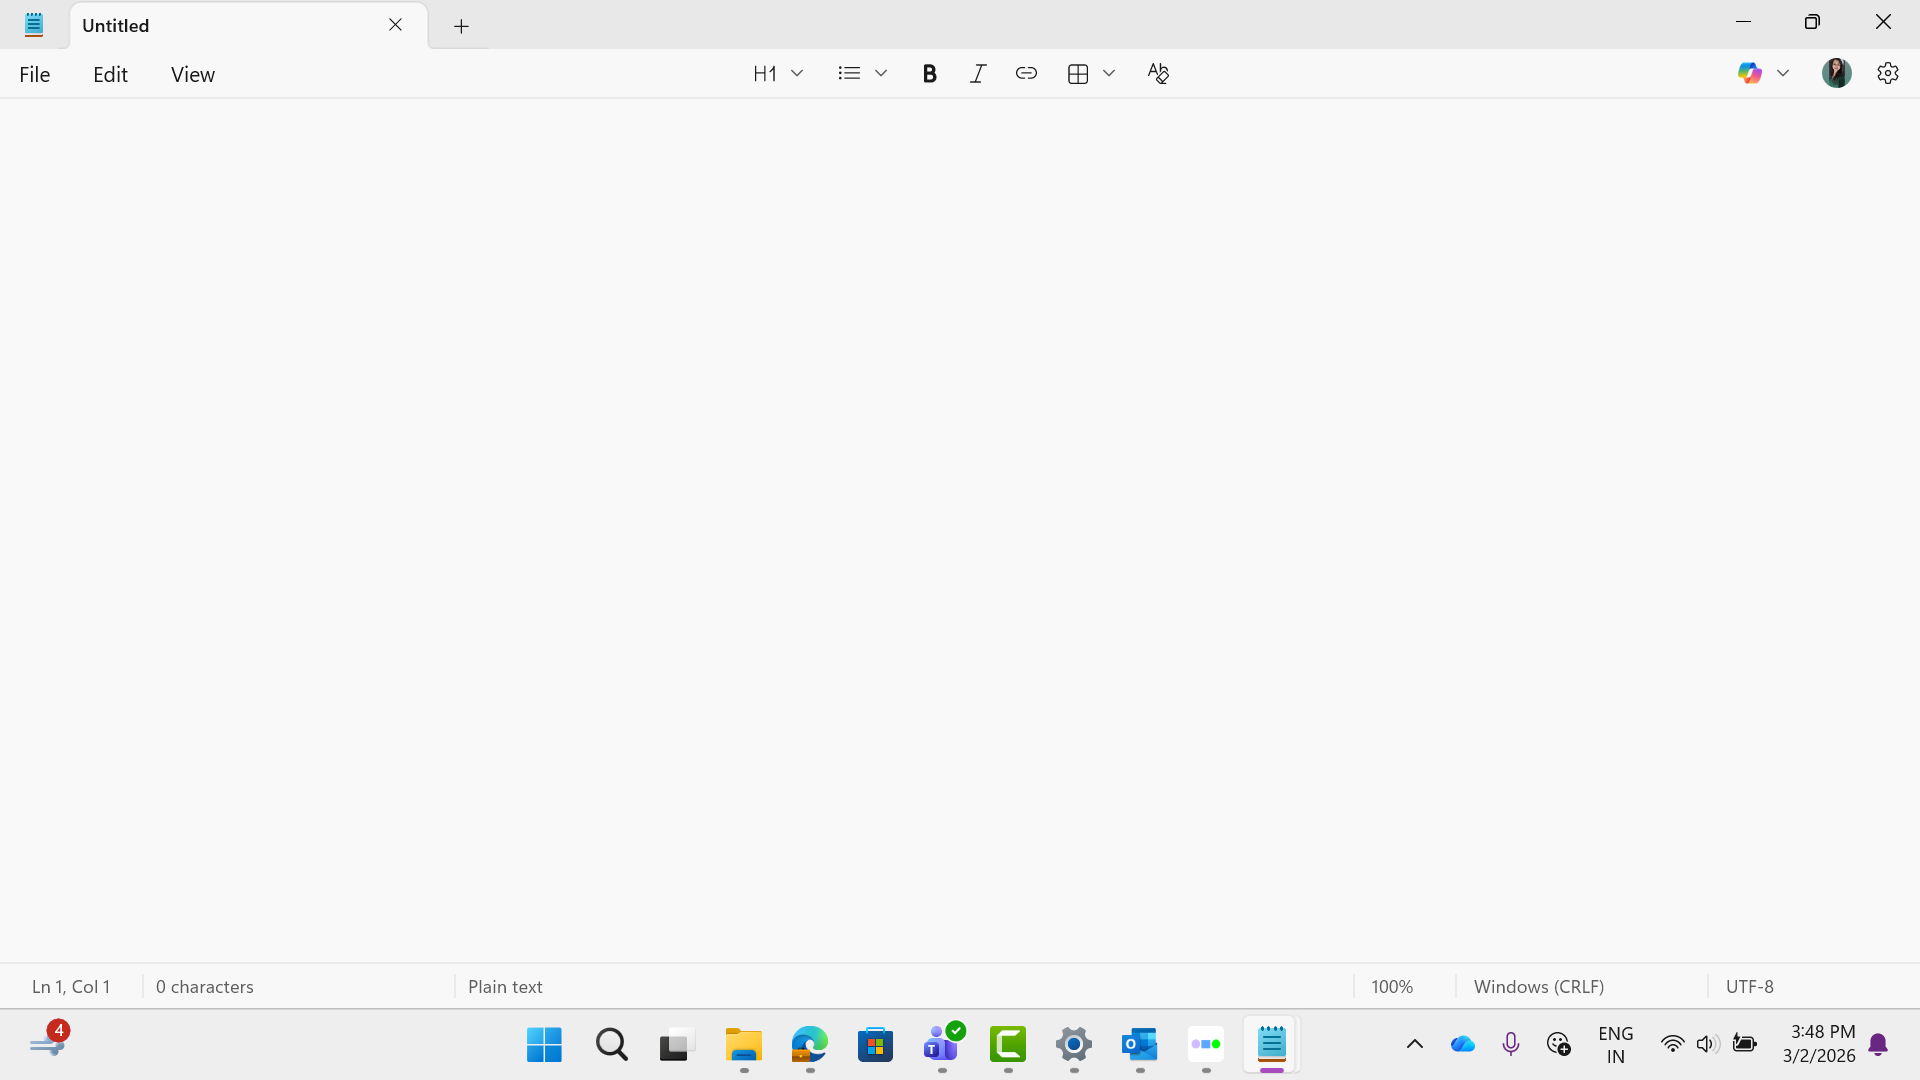This screenshot has width=1920, height=1080.
Task: Click the Plain text status indicator
Action: (x=505, y=986)
